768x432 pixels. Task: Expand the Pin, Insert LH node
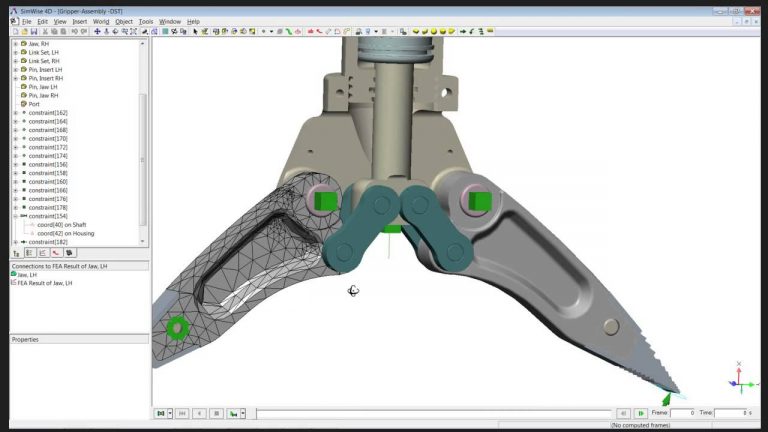pos(16,70)
